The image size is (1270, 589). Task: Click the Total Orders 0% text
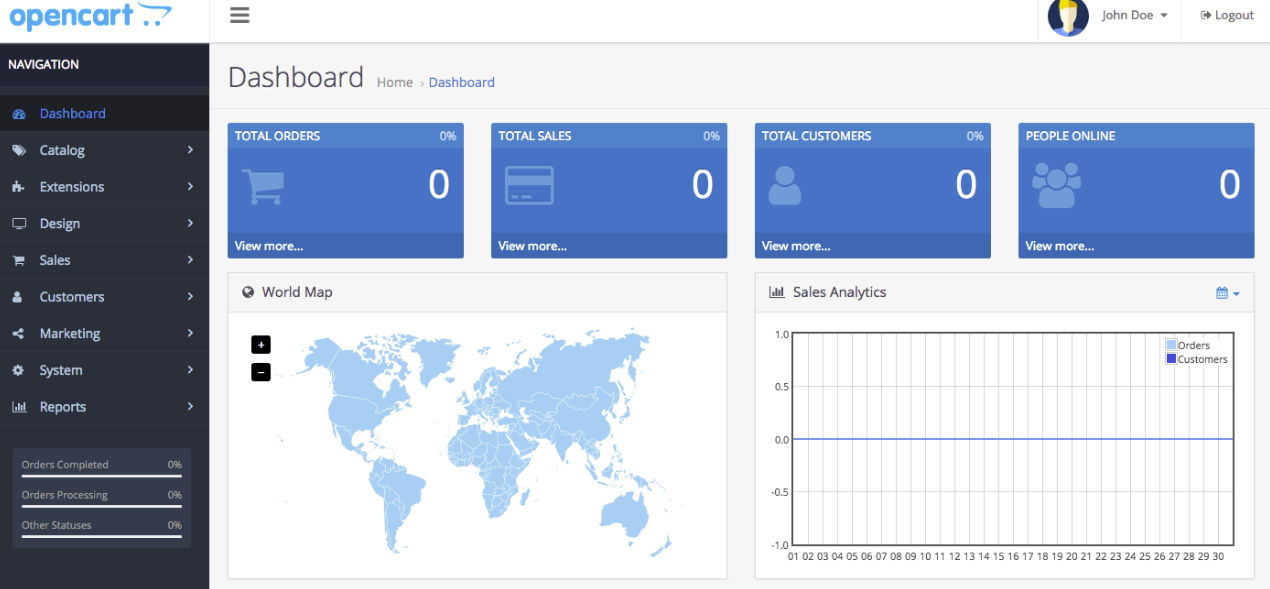pos(448,136)
